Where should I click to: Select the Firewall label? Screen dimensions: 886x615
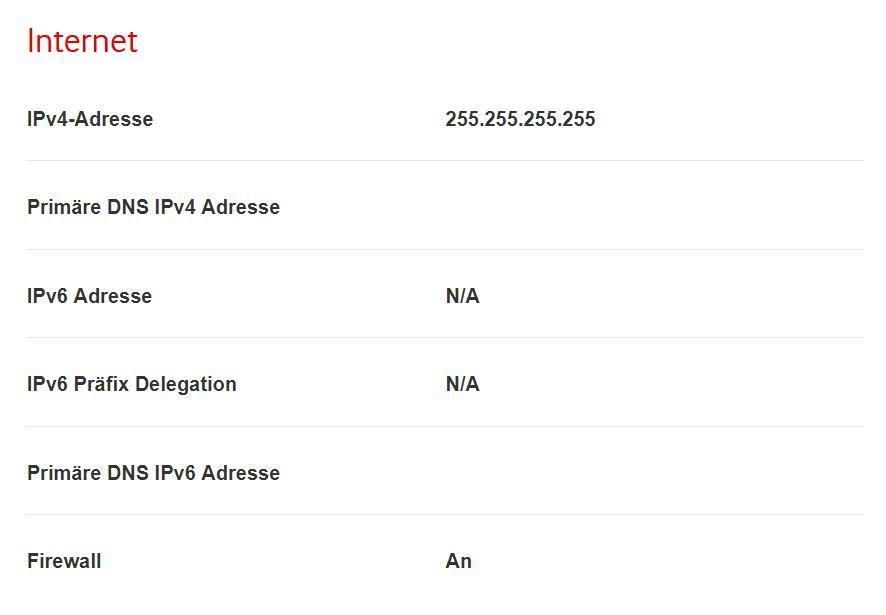coord(64,561)
